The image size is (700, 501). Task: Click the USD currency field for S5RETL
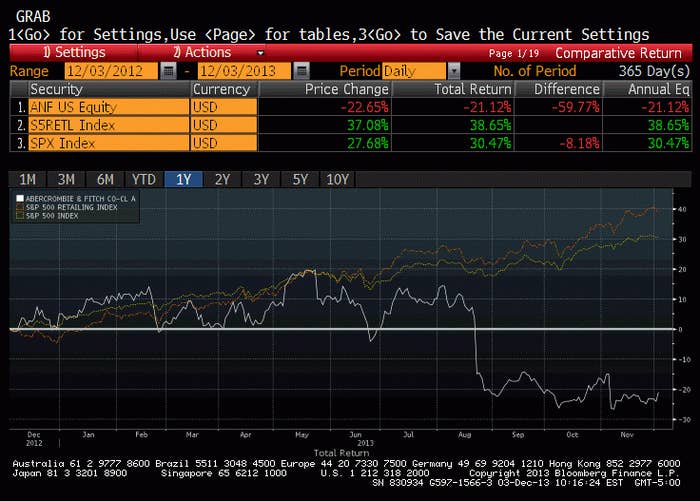[224, 125]
